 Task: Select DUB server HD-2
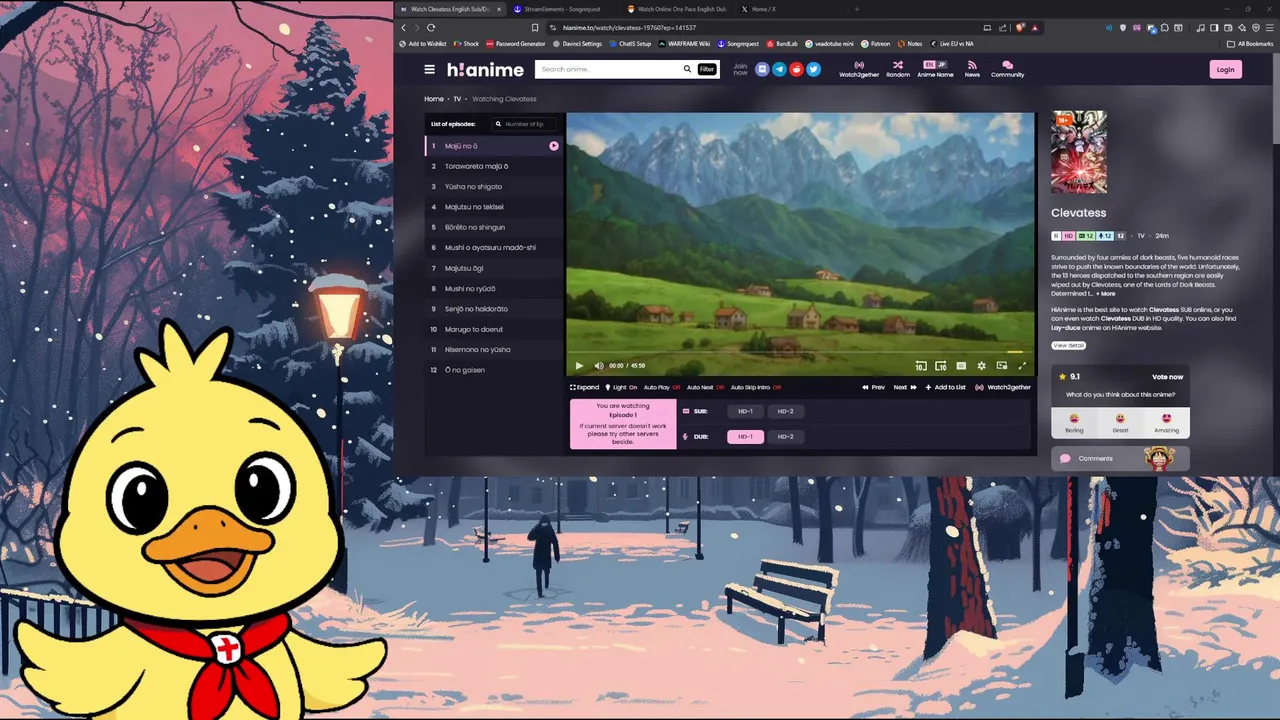pos(785,436)
